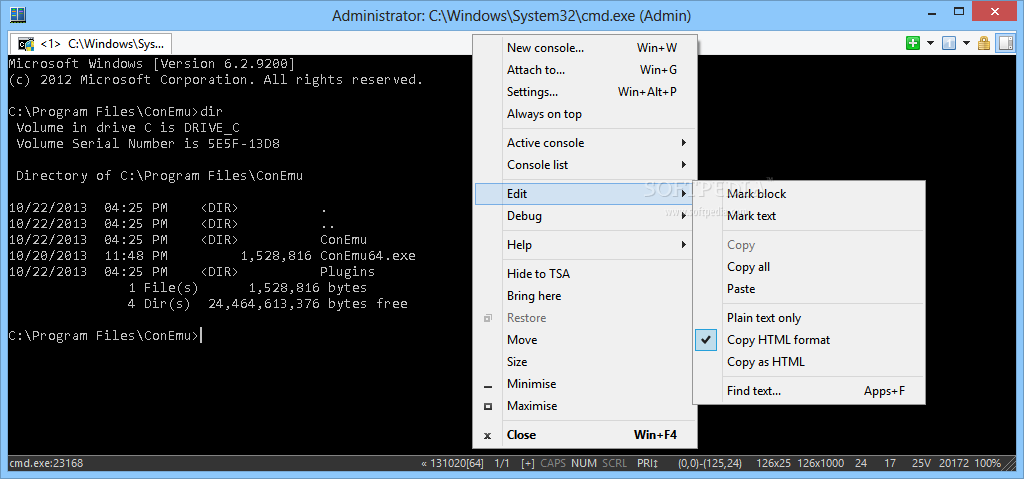Uncheck Copy HTML format option
This screenshot has width=1024, height=479.
[809, 340]
